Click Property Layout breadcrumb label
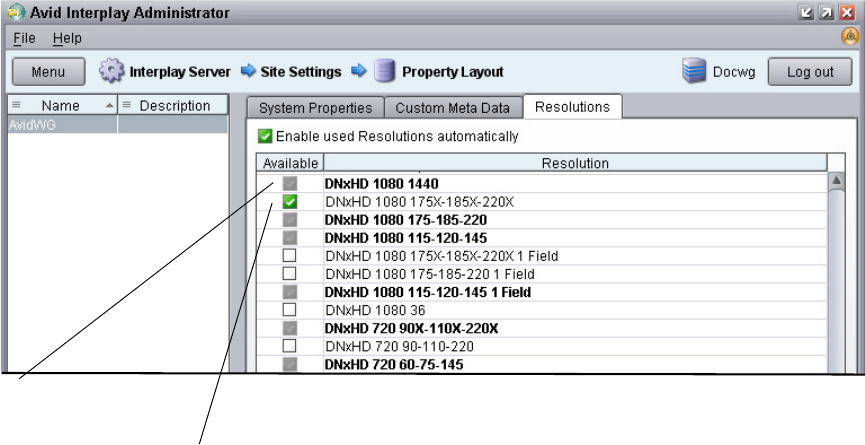The width and height of the screenshot is (865, 445). click(x=452, y=72)
